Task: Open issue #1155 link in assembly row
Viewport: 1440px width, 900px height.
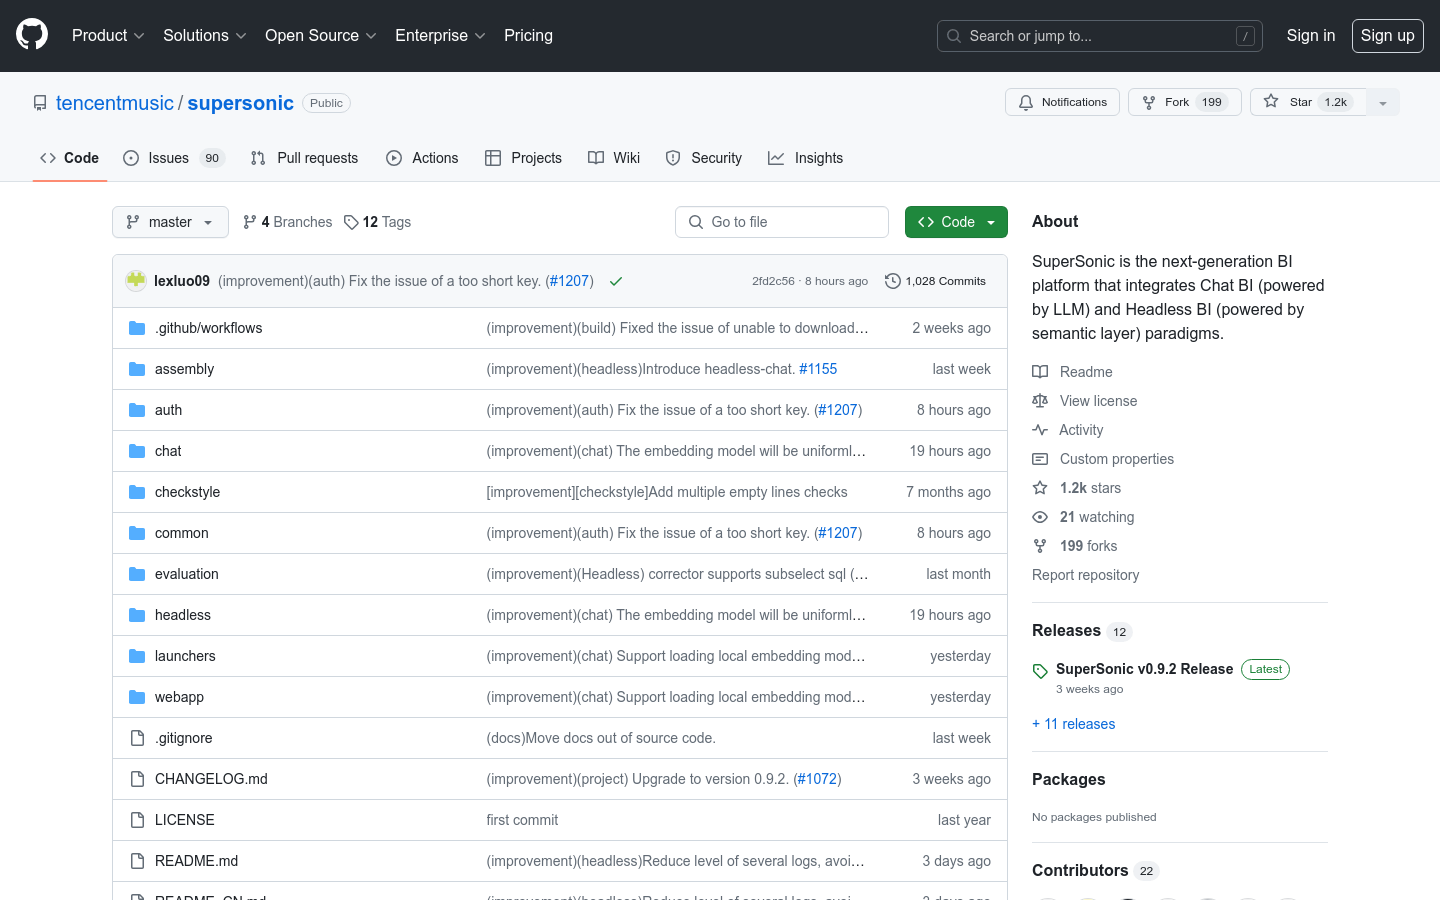Action: [x=818, y=369]
